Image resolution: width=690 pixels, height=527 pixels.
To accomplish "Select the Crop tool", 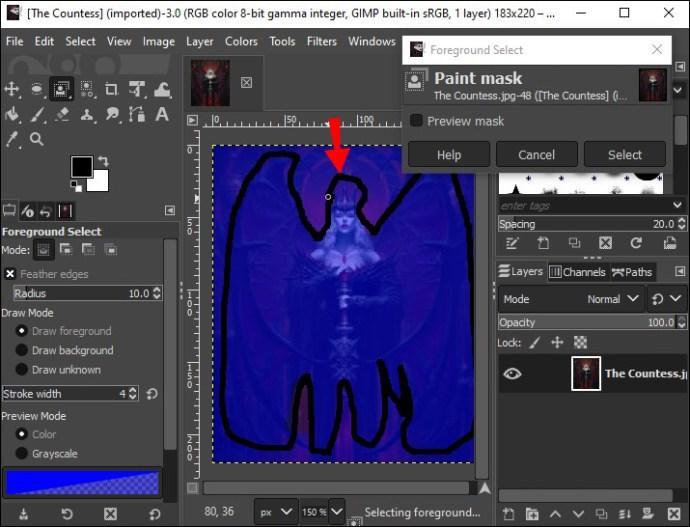I will (111, 89).
